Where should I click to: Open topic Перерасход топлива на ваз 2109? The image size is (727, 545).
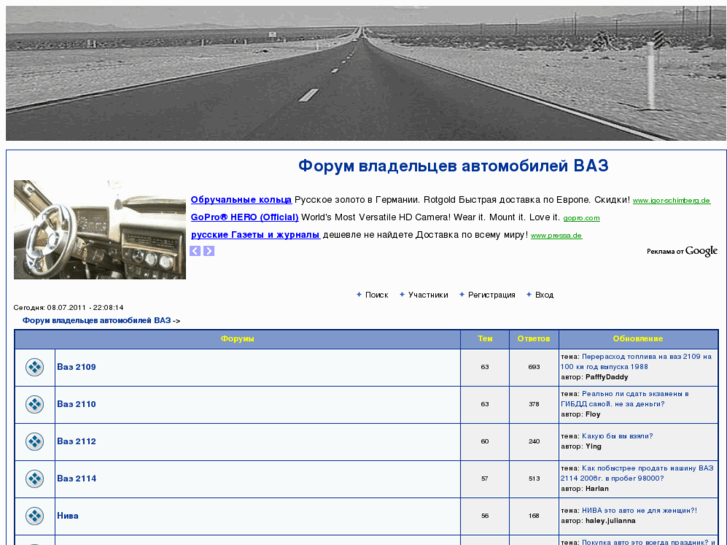636,362
